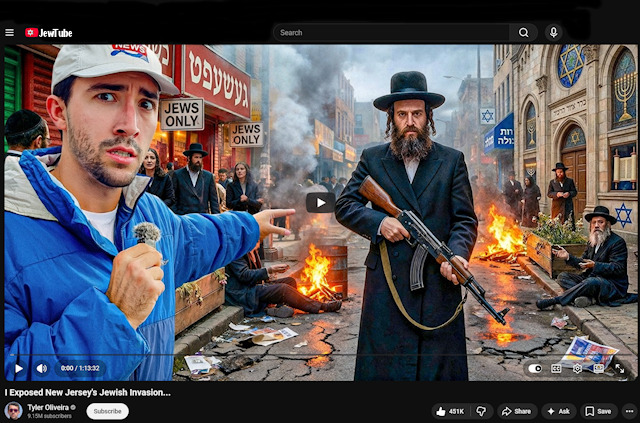The image size is (640, 423).
Task: Click the Ask button
Action: pos(558,411)
